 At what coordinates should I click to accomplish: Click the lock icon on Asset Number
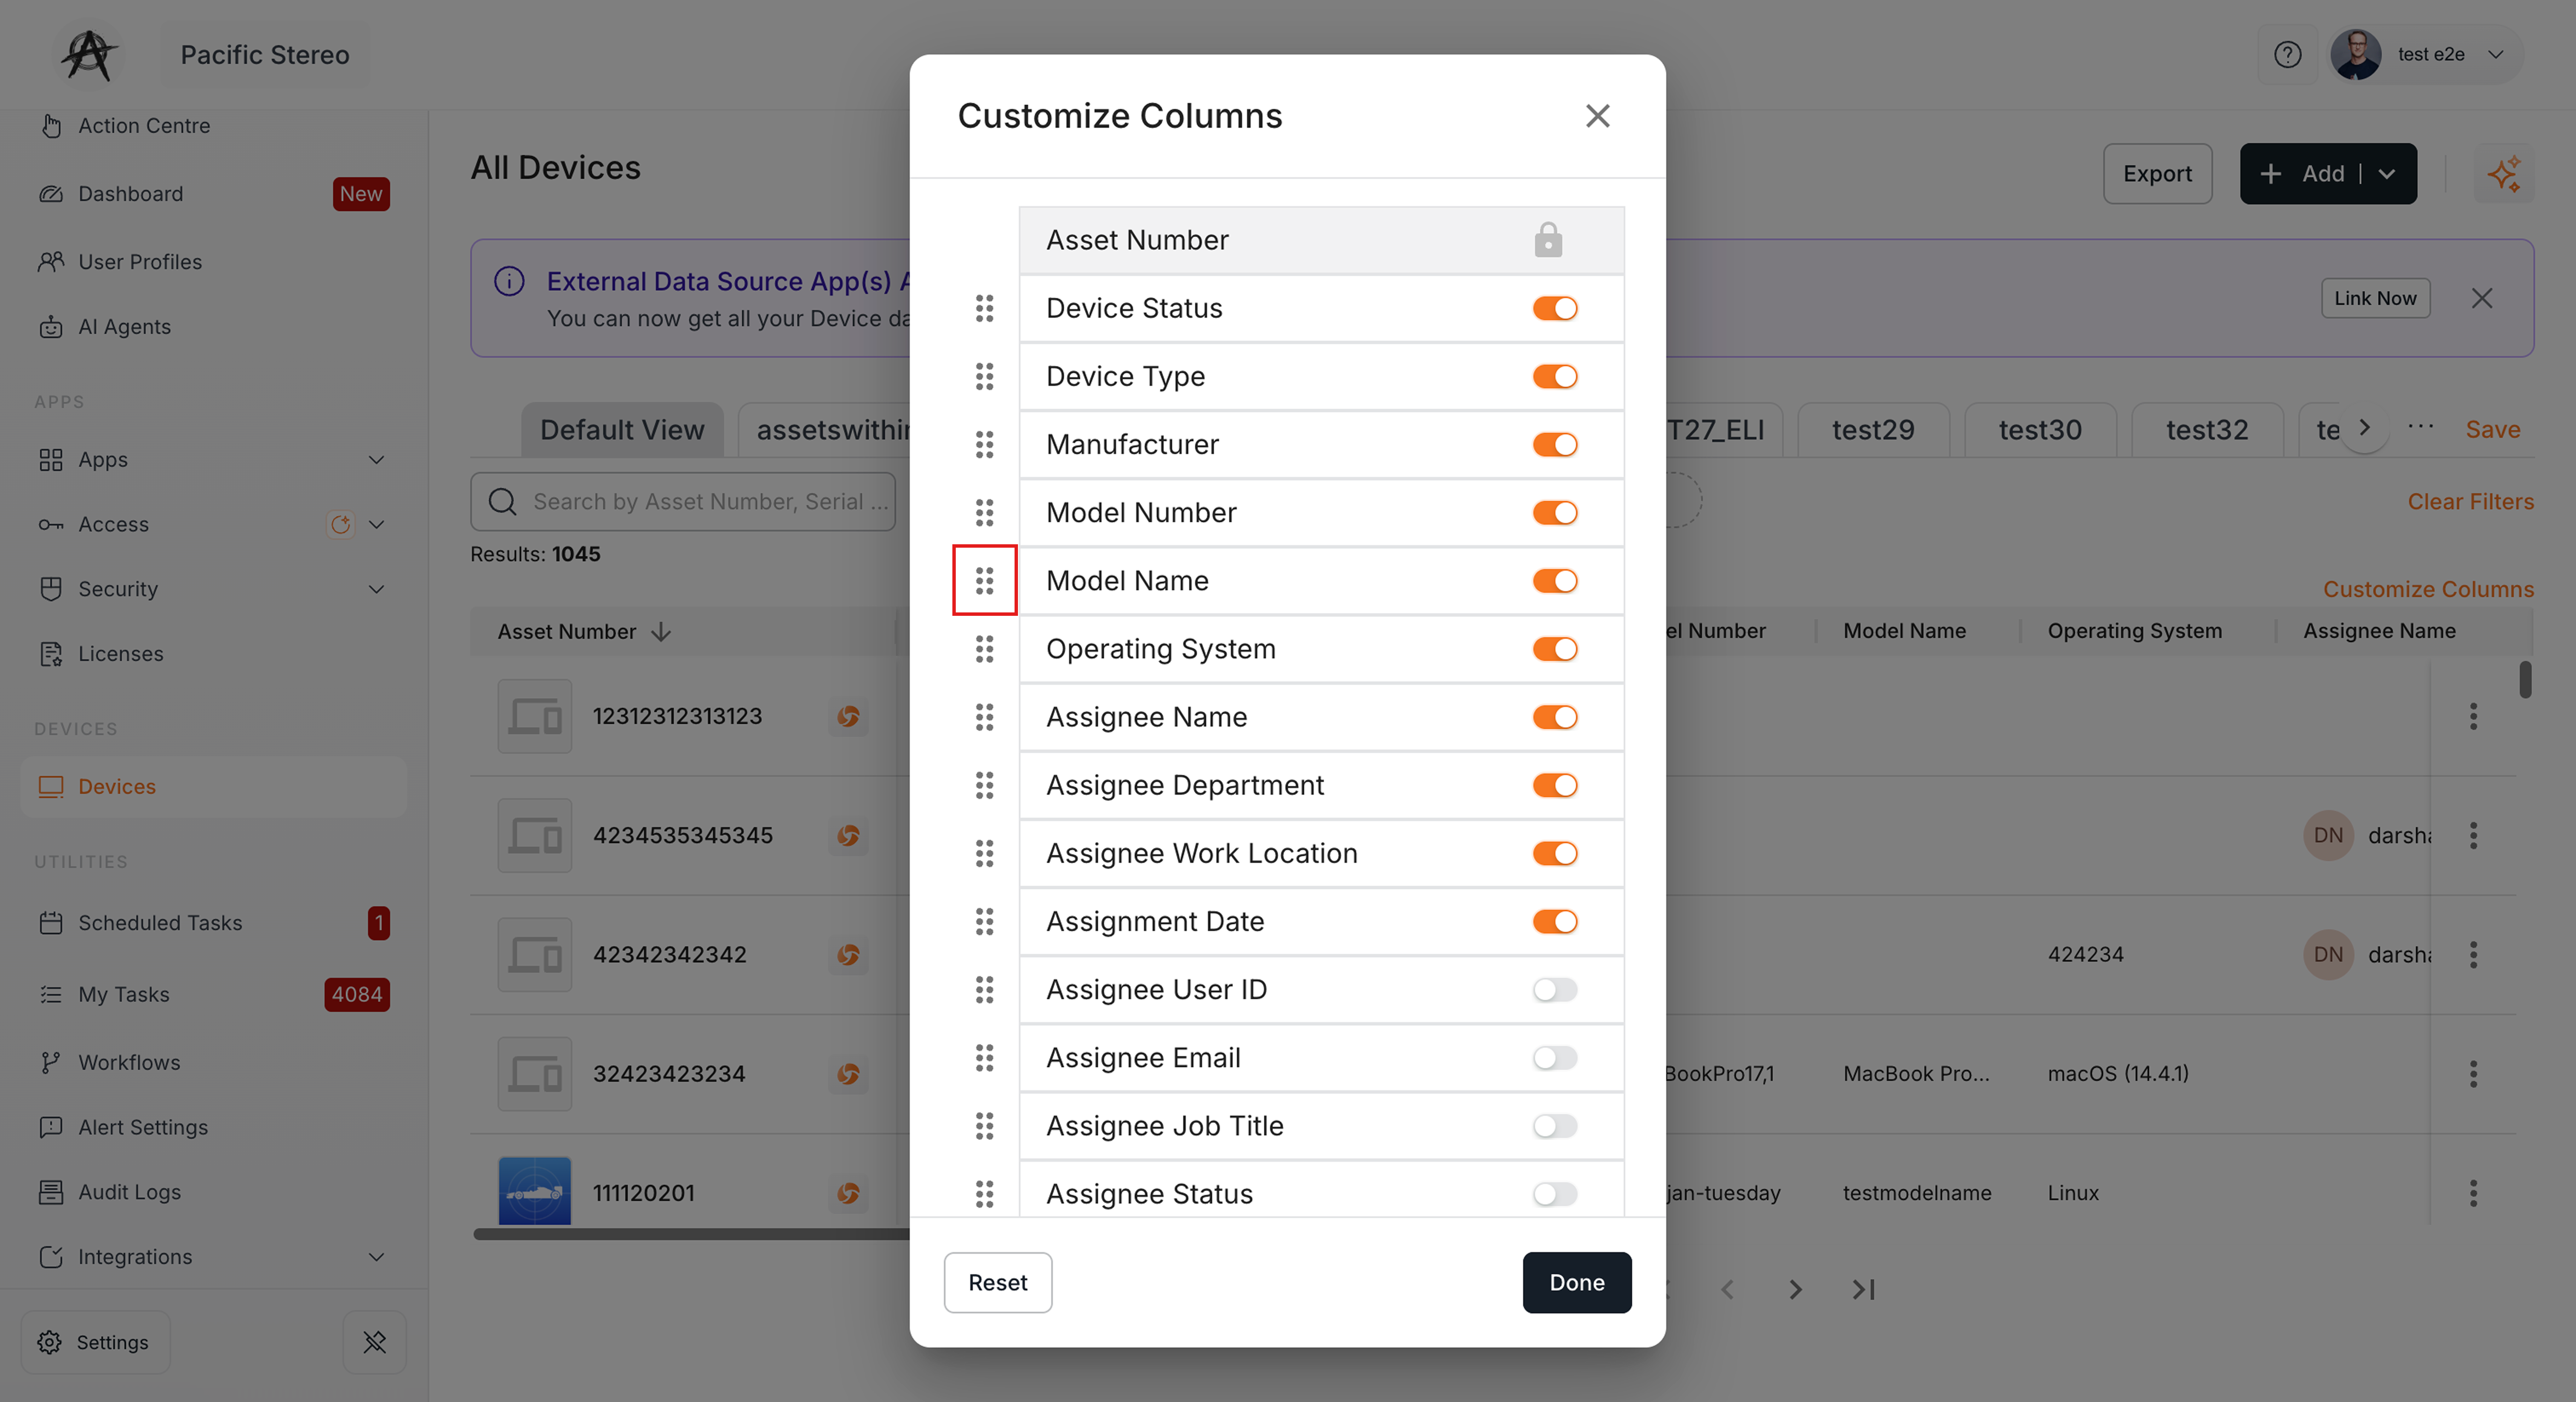(1548, 240)
